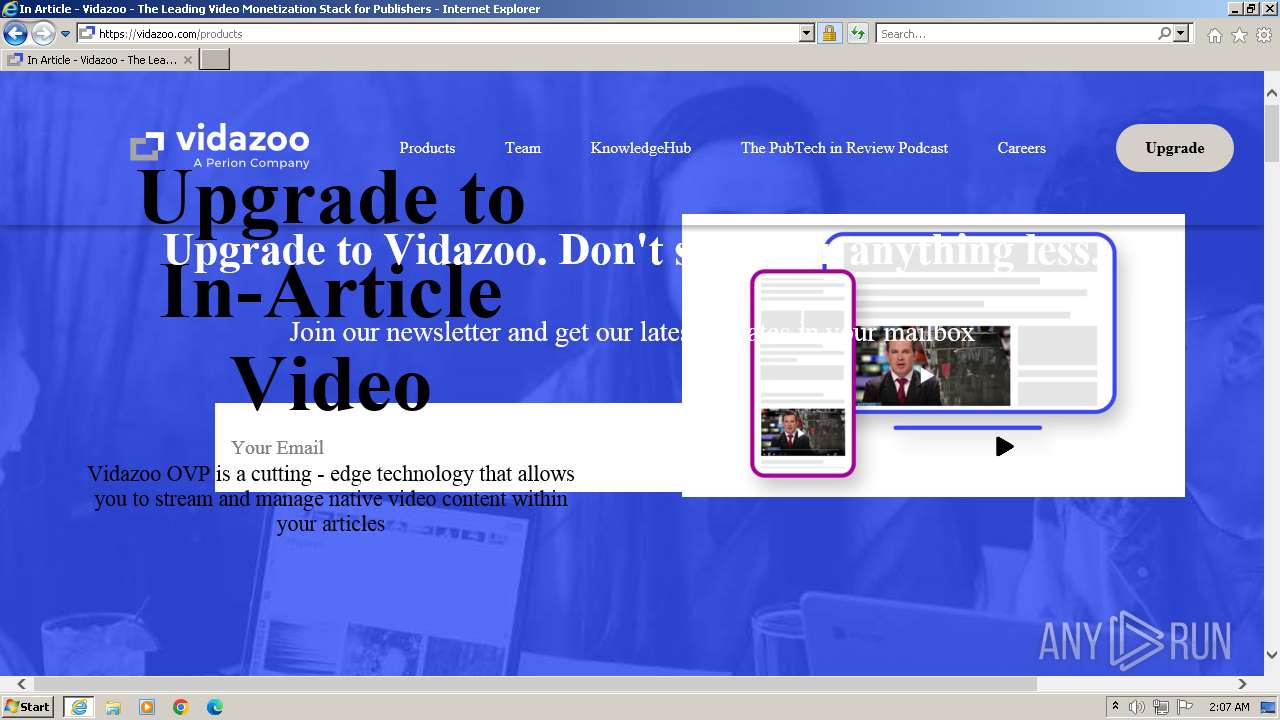Open the Team menu item
The height and width of the screenshot is (720, 1280).
tap(523, 148)
